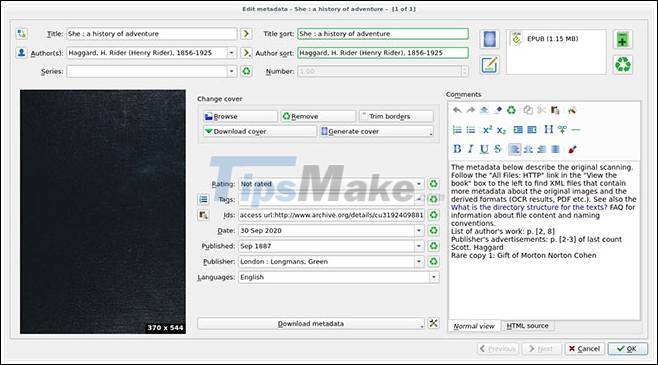Image resolution: width=658 pixels, height=365 pixels.
Task: Clear the Date field with its recycle icon
Action: [x=433, y=230]
